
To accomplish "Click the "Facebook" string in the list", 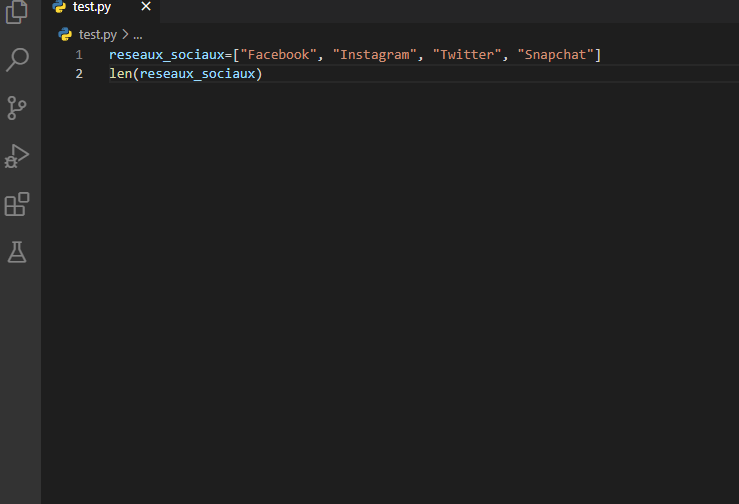I will (x=278, y=55).
